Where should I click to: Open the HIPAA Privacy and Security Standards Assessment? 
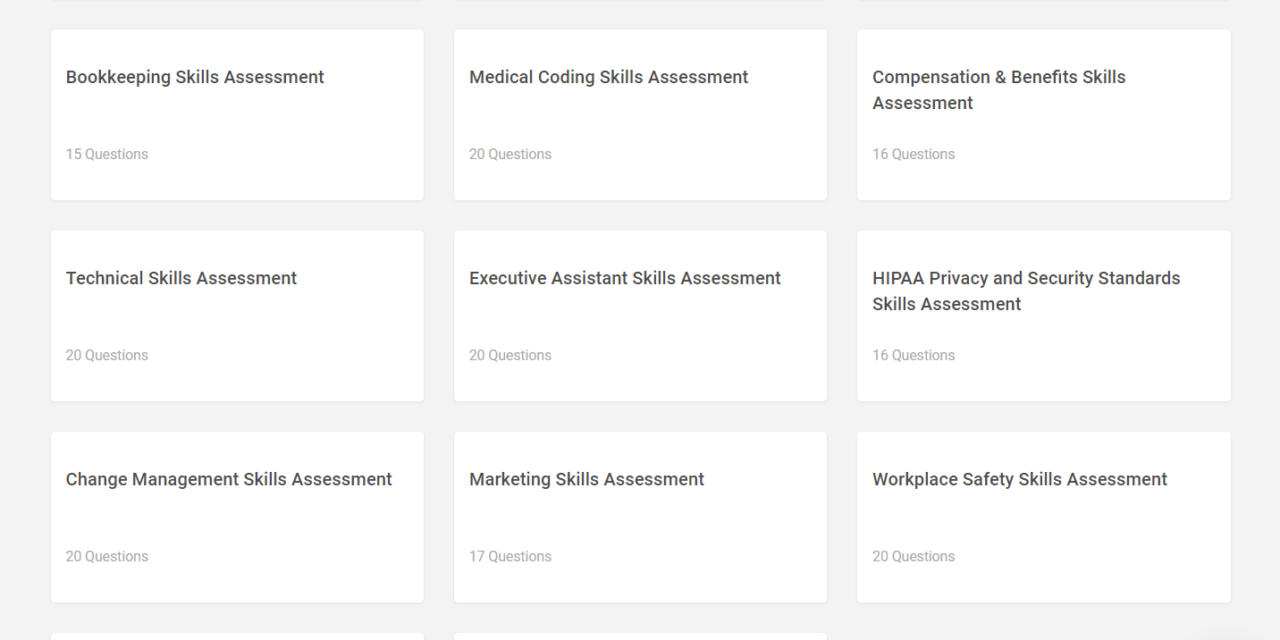pos(1026,291)
